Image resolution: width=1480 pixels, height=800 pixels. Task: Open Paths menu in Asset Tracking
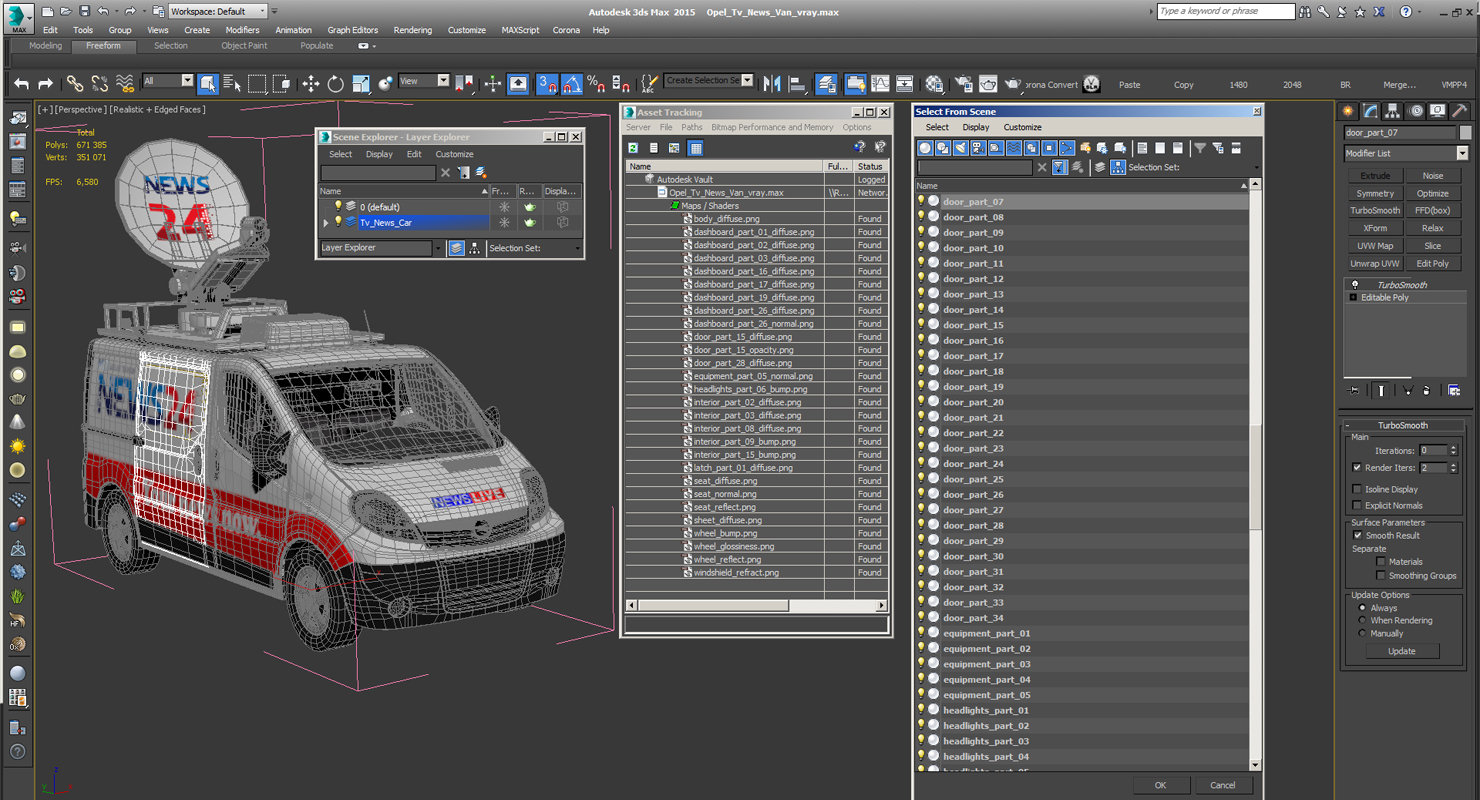[x=692, y=127]
